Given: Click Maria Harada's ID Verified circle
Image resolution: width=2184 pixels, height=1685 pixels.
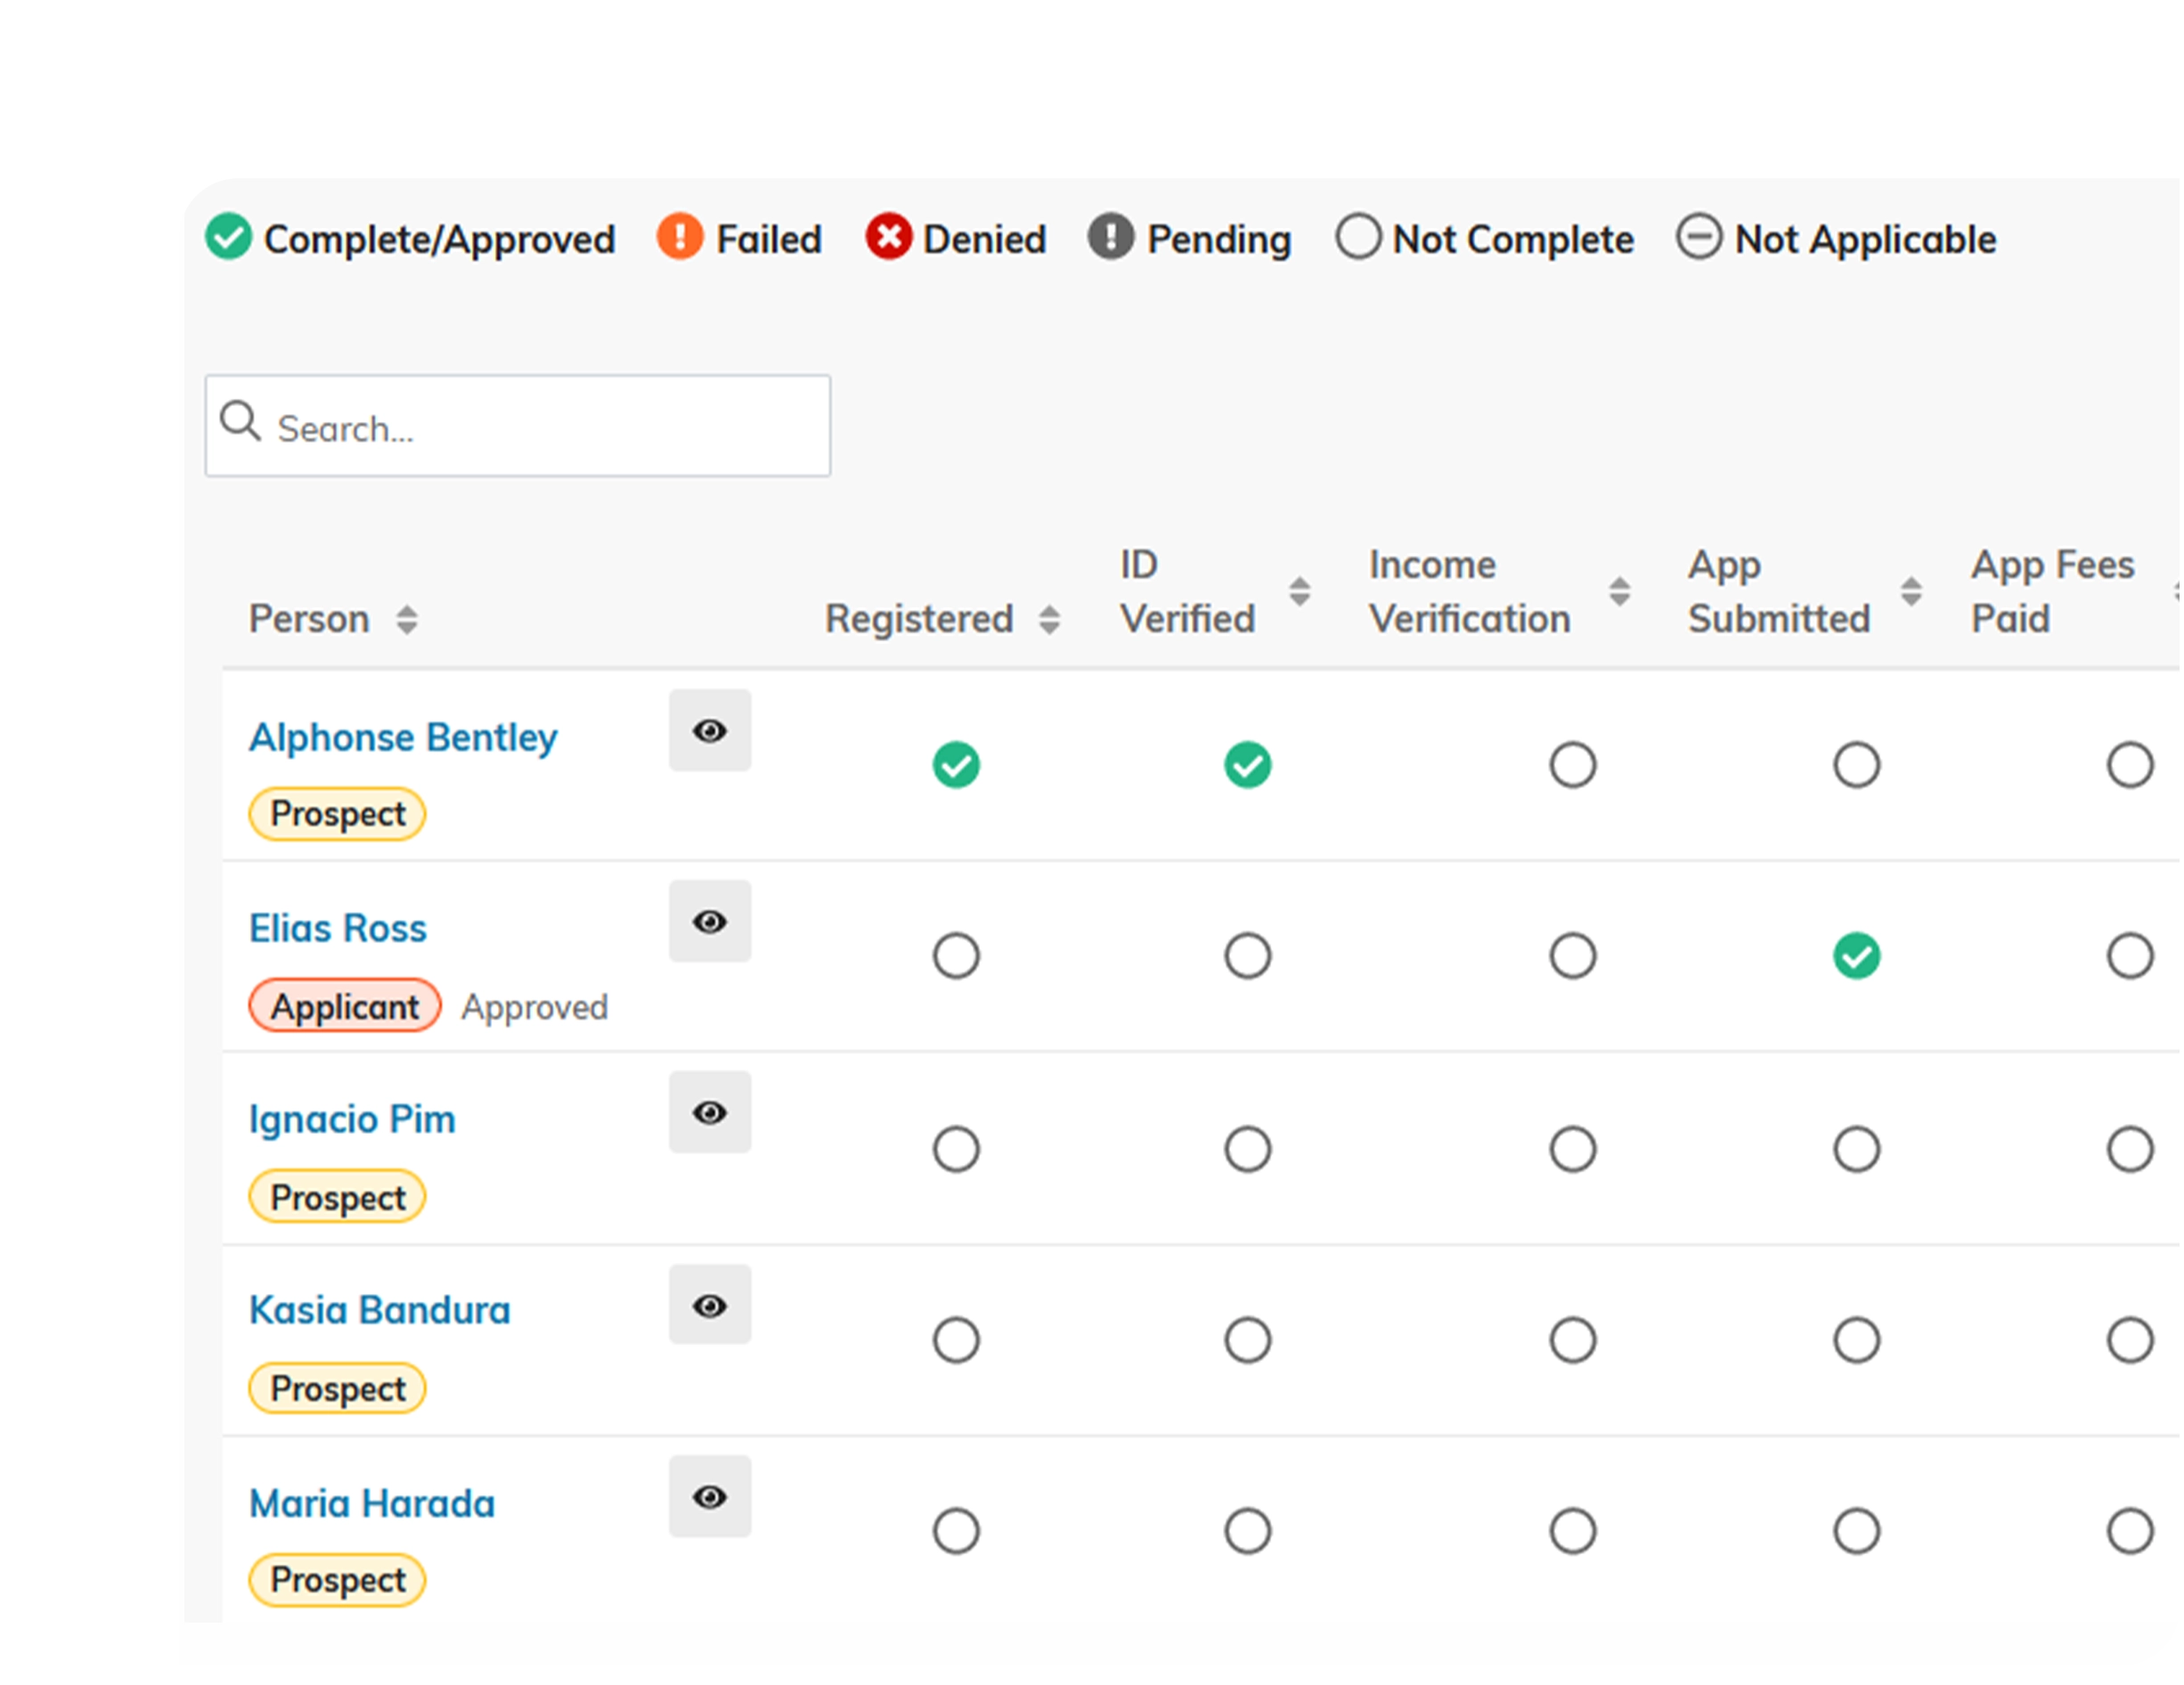Looking at the screenshot, I should 1248,1532.
